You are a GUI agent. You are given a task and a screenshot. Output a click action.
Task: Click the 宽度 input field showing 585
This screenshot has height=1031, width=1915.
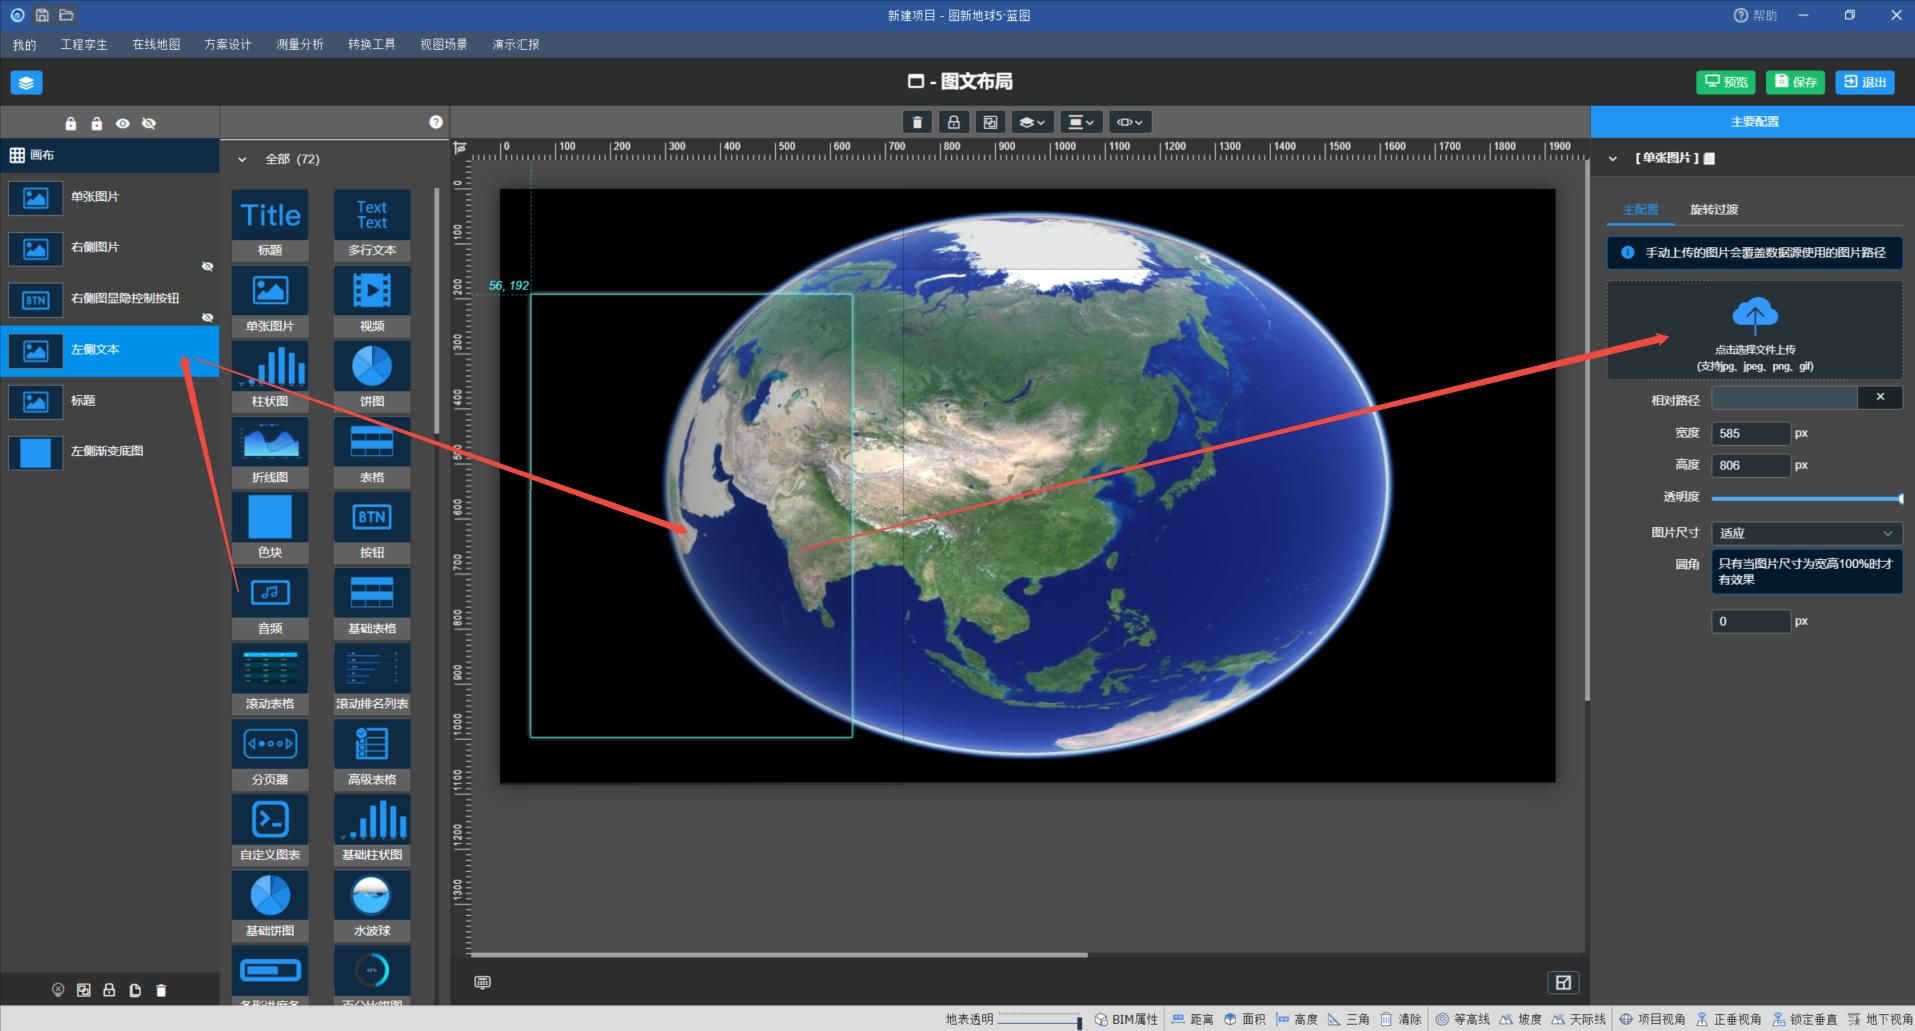pos(1751,433)
